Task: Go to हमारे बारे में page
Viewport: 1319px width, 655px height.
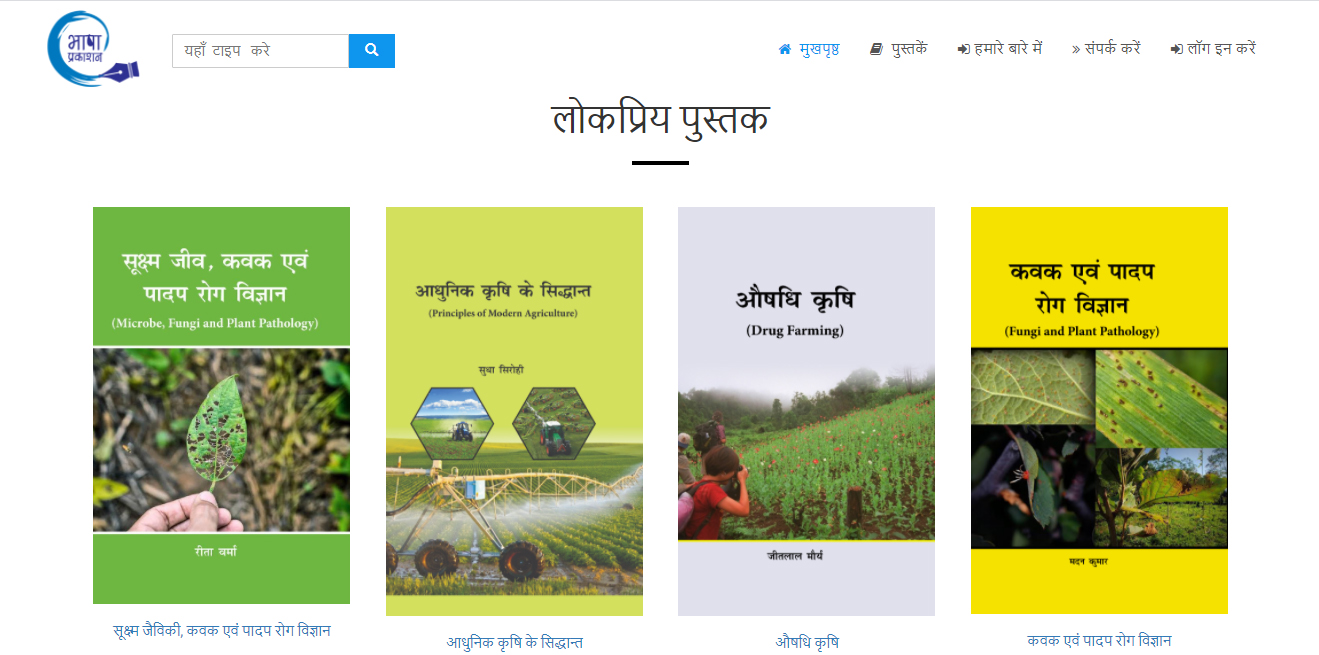Action: click(1008, 48)
